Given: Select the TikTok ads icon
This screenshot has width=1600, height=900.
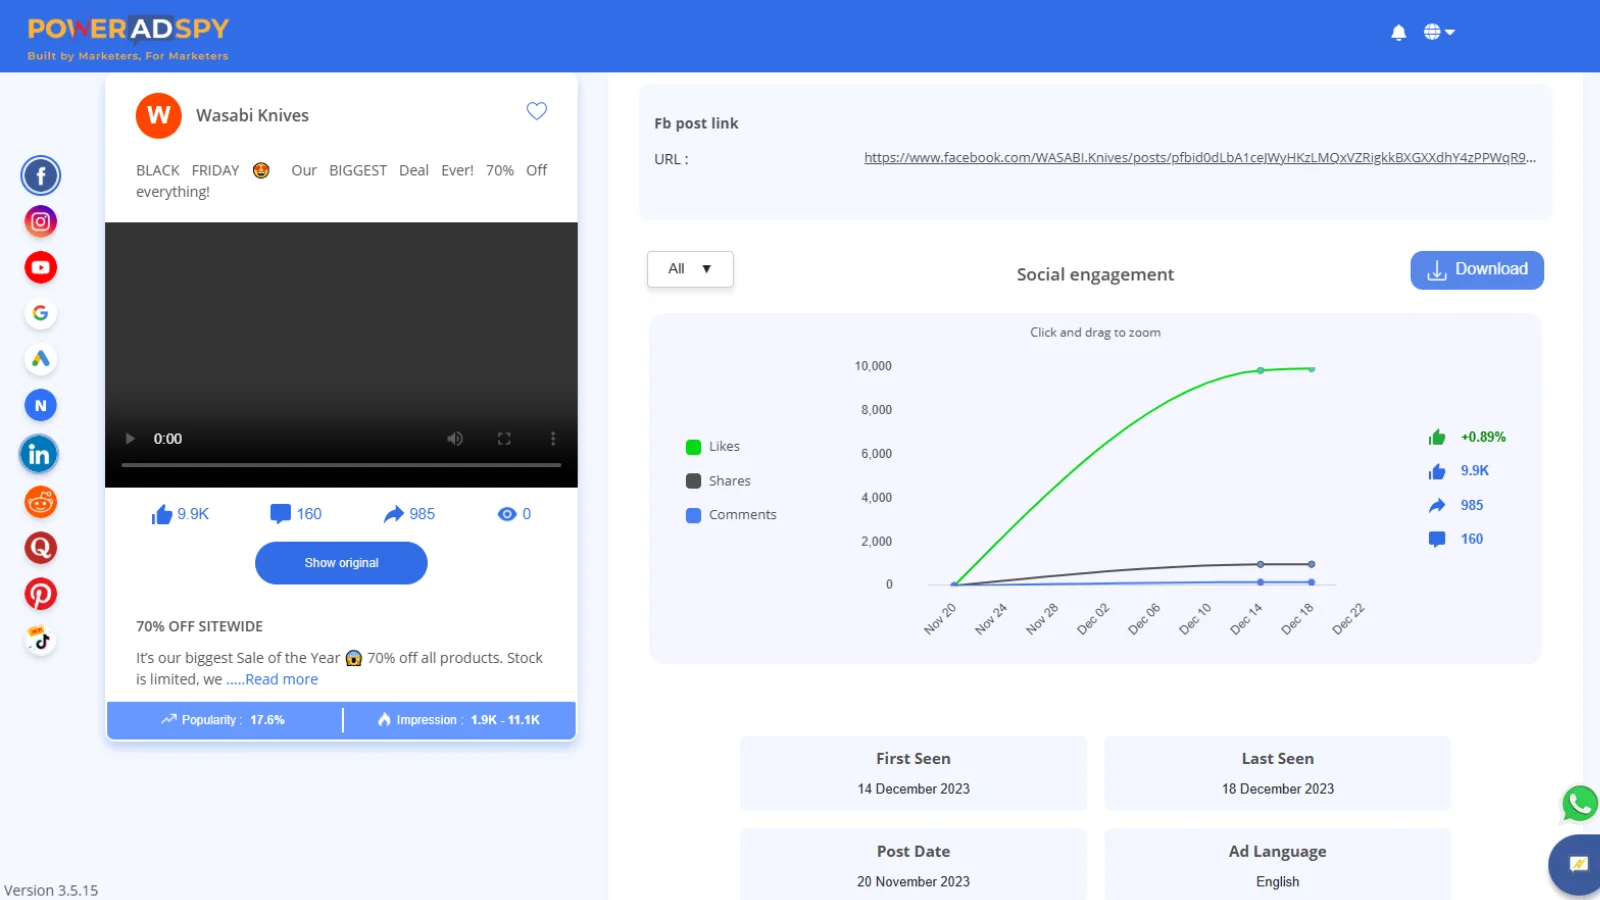Looking at the screenshot, I should (x=41, y=640).
